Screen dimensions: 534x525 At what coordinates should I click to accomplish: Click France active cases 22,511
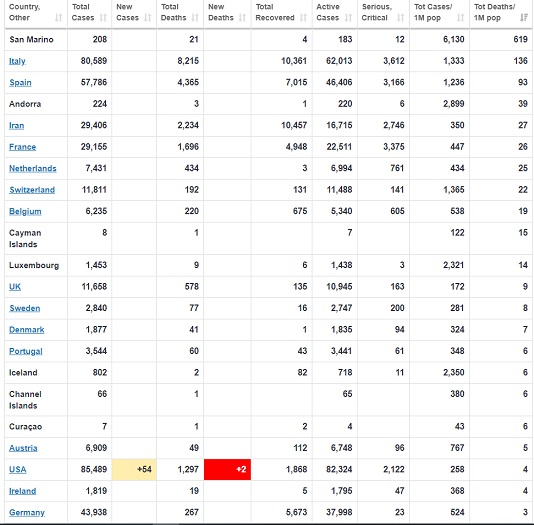pyautogui.click(x=339, y=147)
